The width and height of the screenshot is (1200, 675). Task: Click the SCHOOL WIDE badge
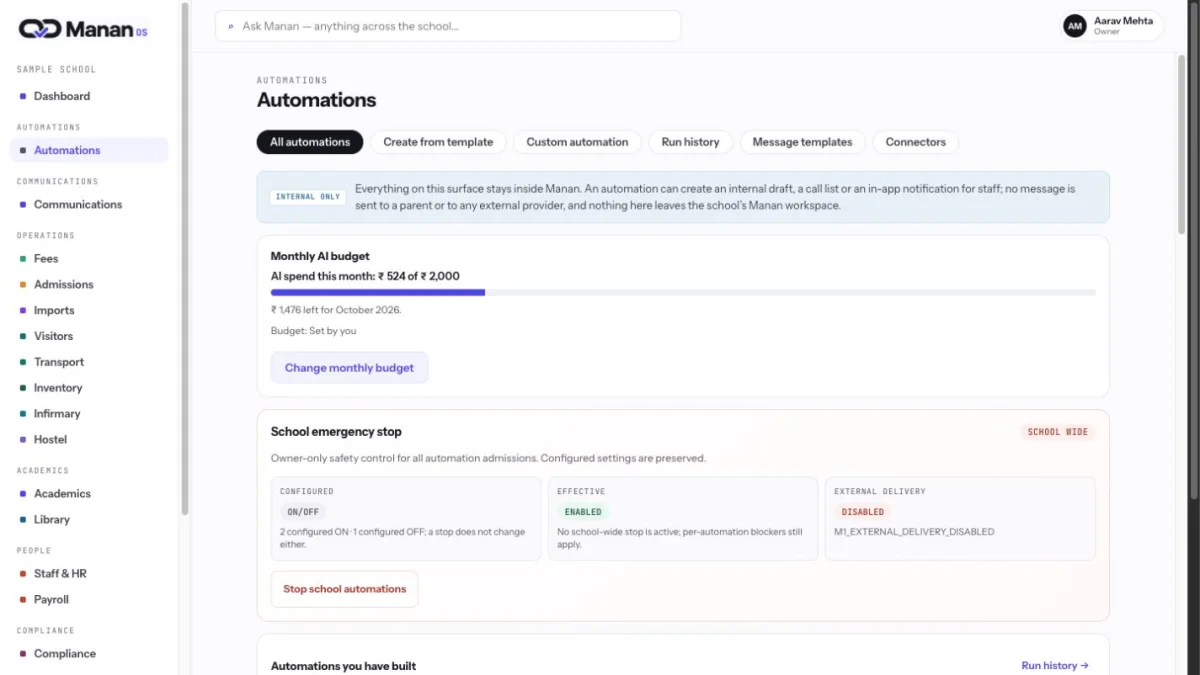pos(1058,432)
